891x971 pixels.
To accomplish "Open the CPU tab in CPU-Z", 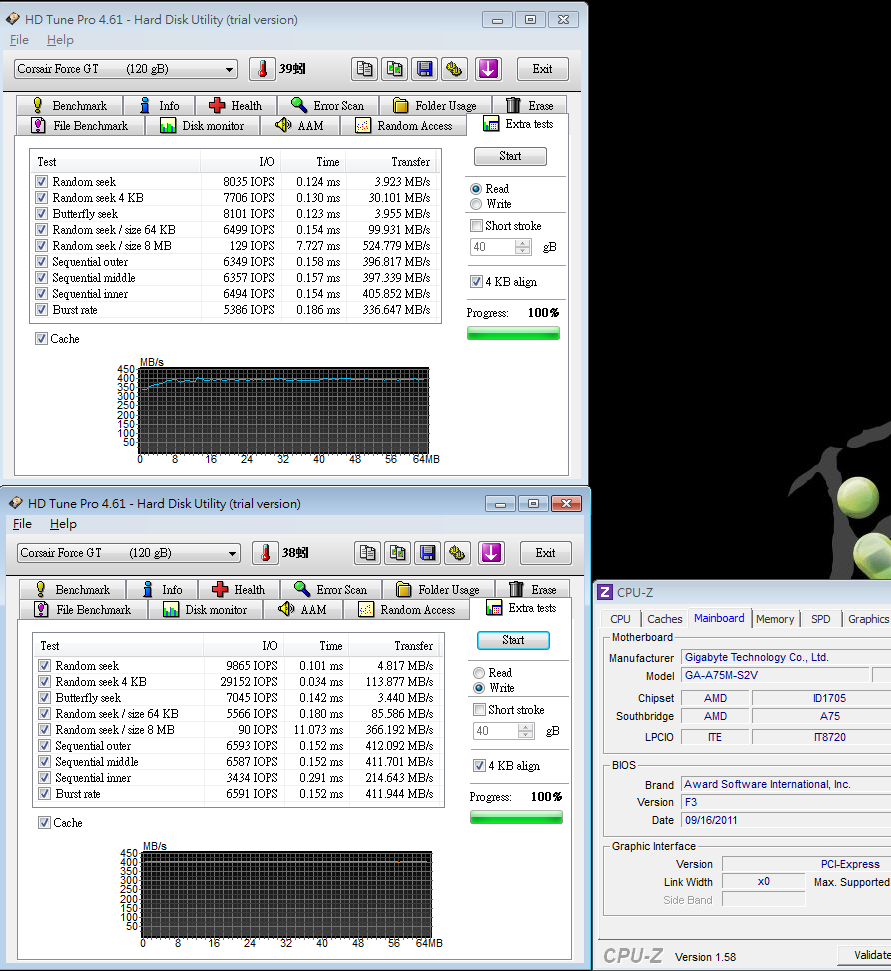I will 620,619.
